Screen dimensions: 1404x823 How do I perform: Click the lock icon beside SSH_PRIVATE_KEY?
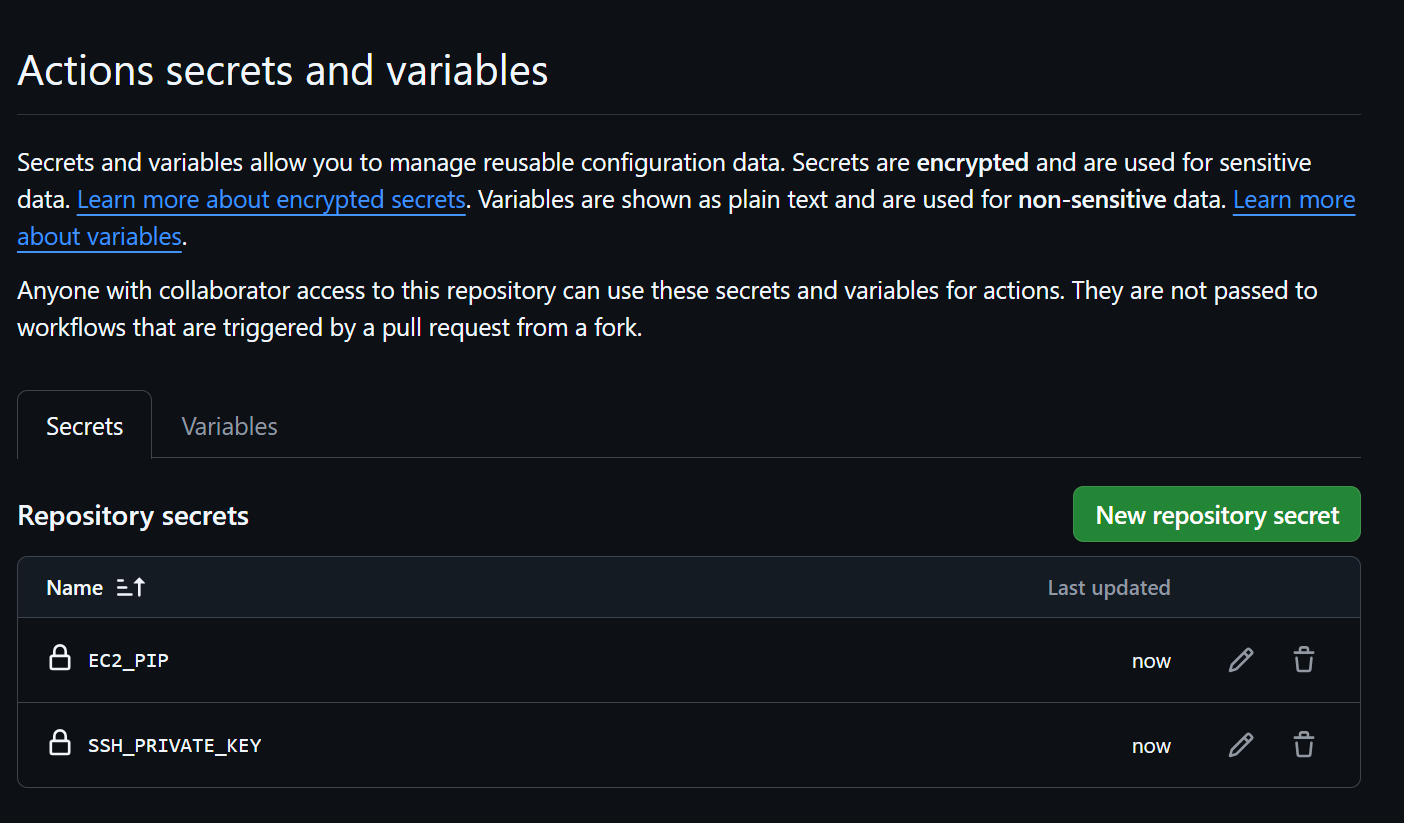tap(60, 743)
